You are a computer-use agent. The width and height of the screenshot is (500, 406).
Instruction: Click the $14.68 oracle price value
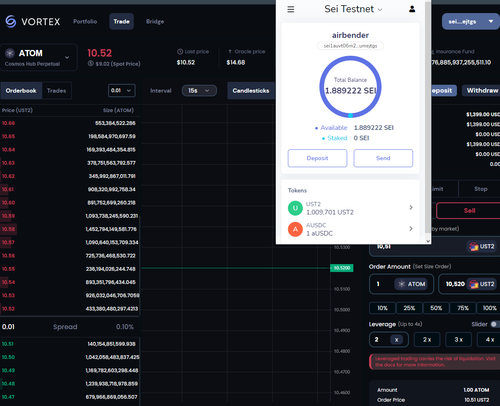point(236,62)
